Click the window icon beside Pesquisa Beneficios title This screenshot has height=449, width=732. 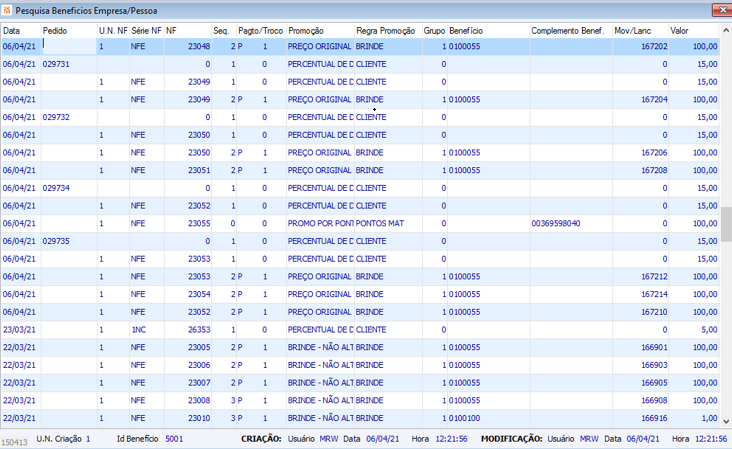tap(7, 10)
